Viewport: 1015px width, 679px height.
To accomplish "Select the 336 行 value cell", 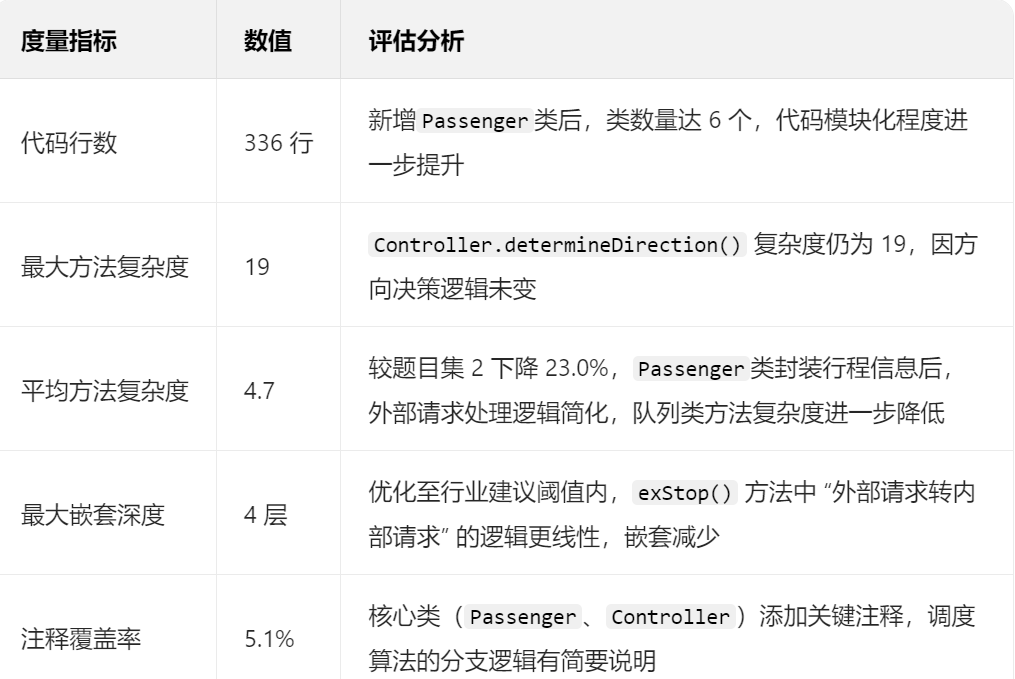I will pos(278,142).
